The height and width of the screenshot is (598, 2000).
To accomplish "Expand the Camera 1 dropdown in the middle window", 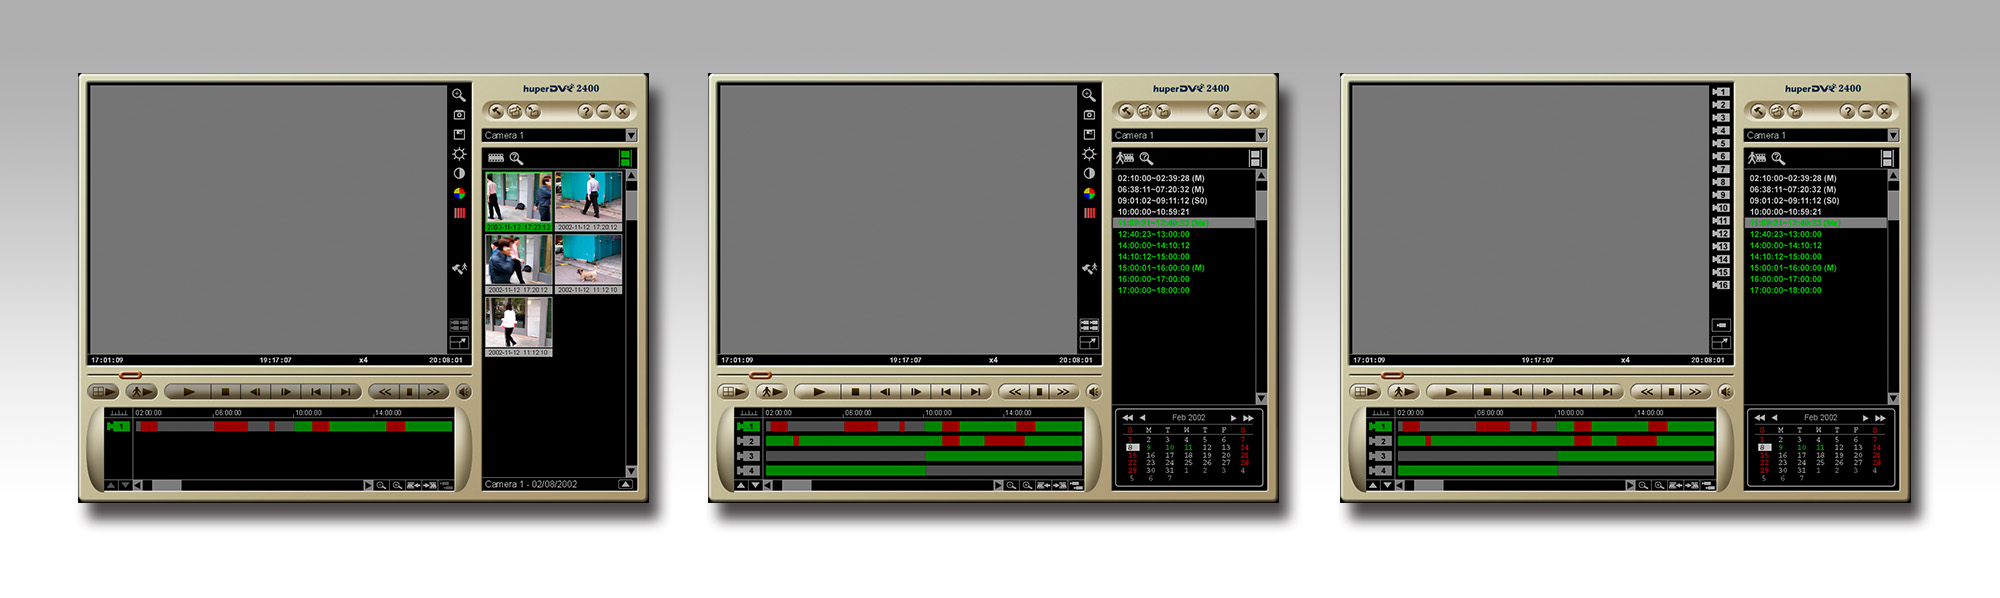I will point(1261,135).
